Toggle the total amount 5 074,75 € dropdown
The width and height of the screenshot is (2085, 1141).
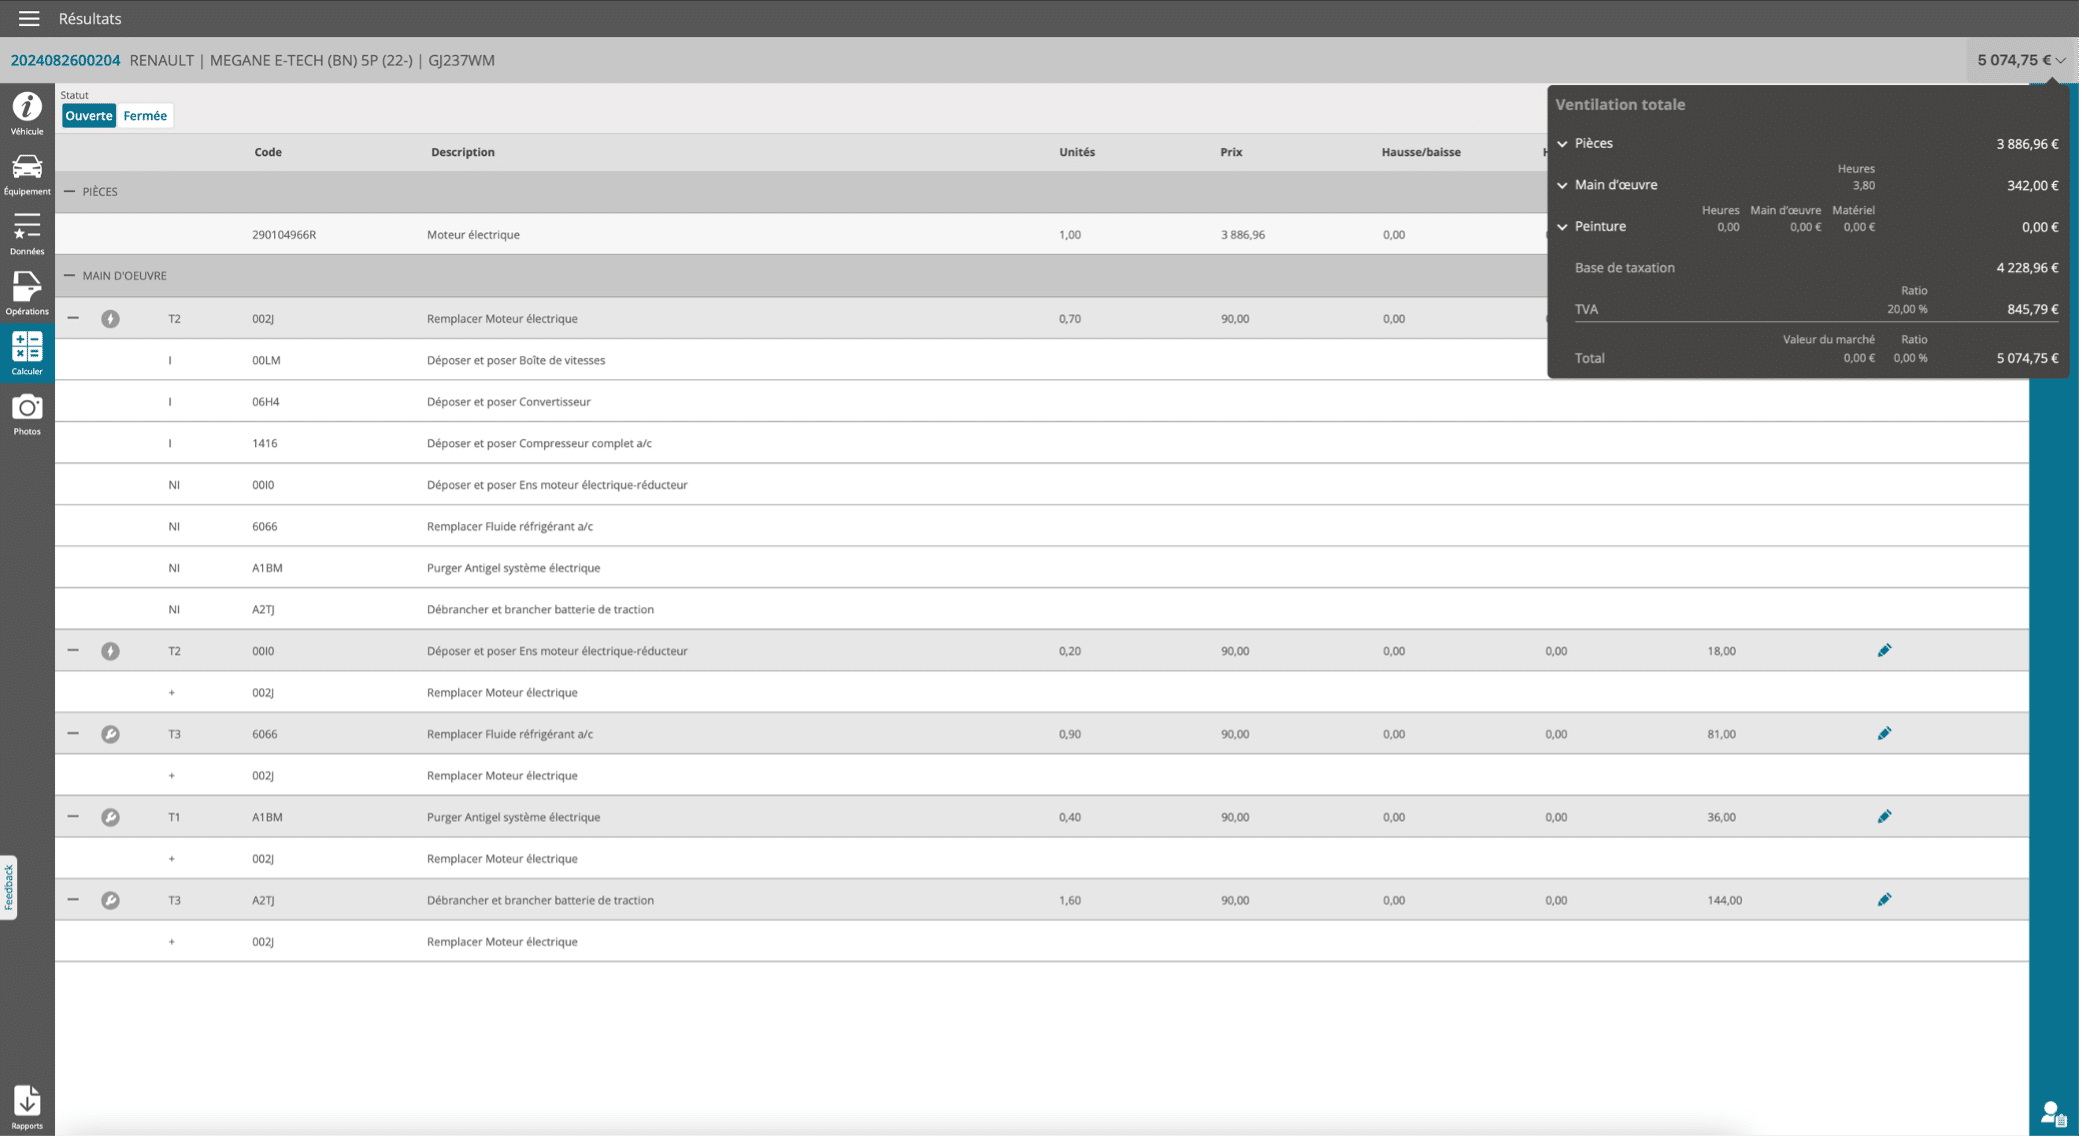tap(2021, 60)
